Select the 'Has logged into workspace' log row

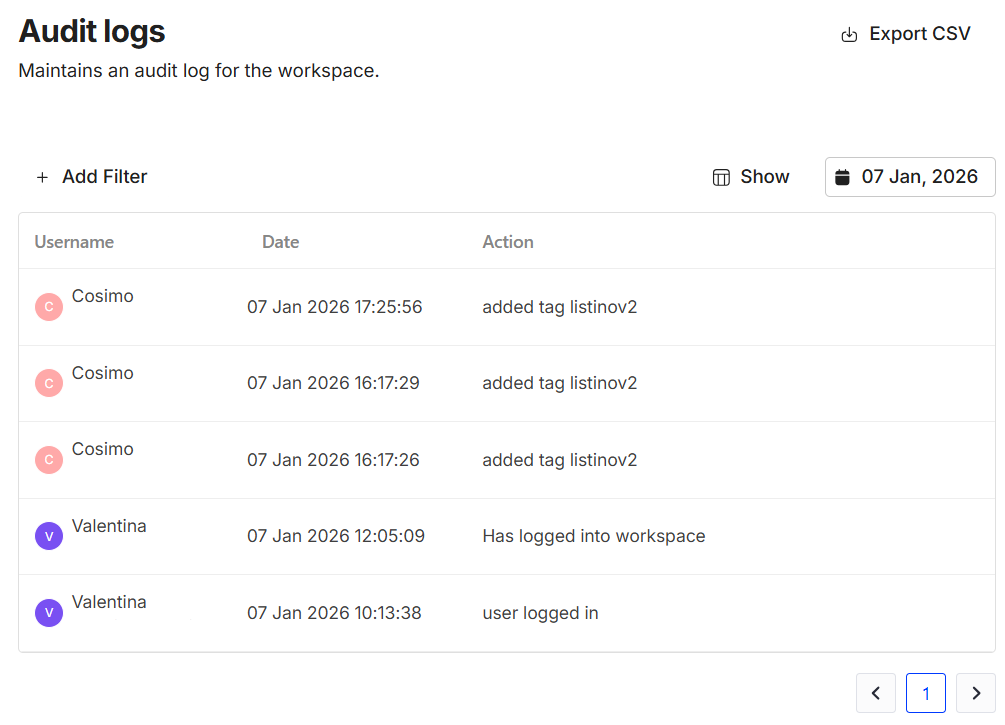click(593, 536)
